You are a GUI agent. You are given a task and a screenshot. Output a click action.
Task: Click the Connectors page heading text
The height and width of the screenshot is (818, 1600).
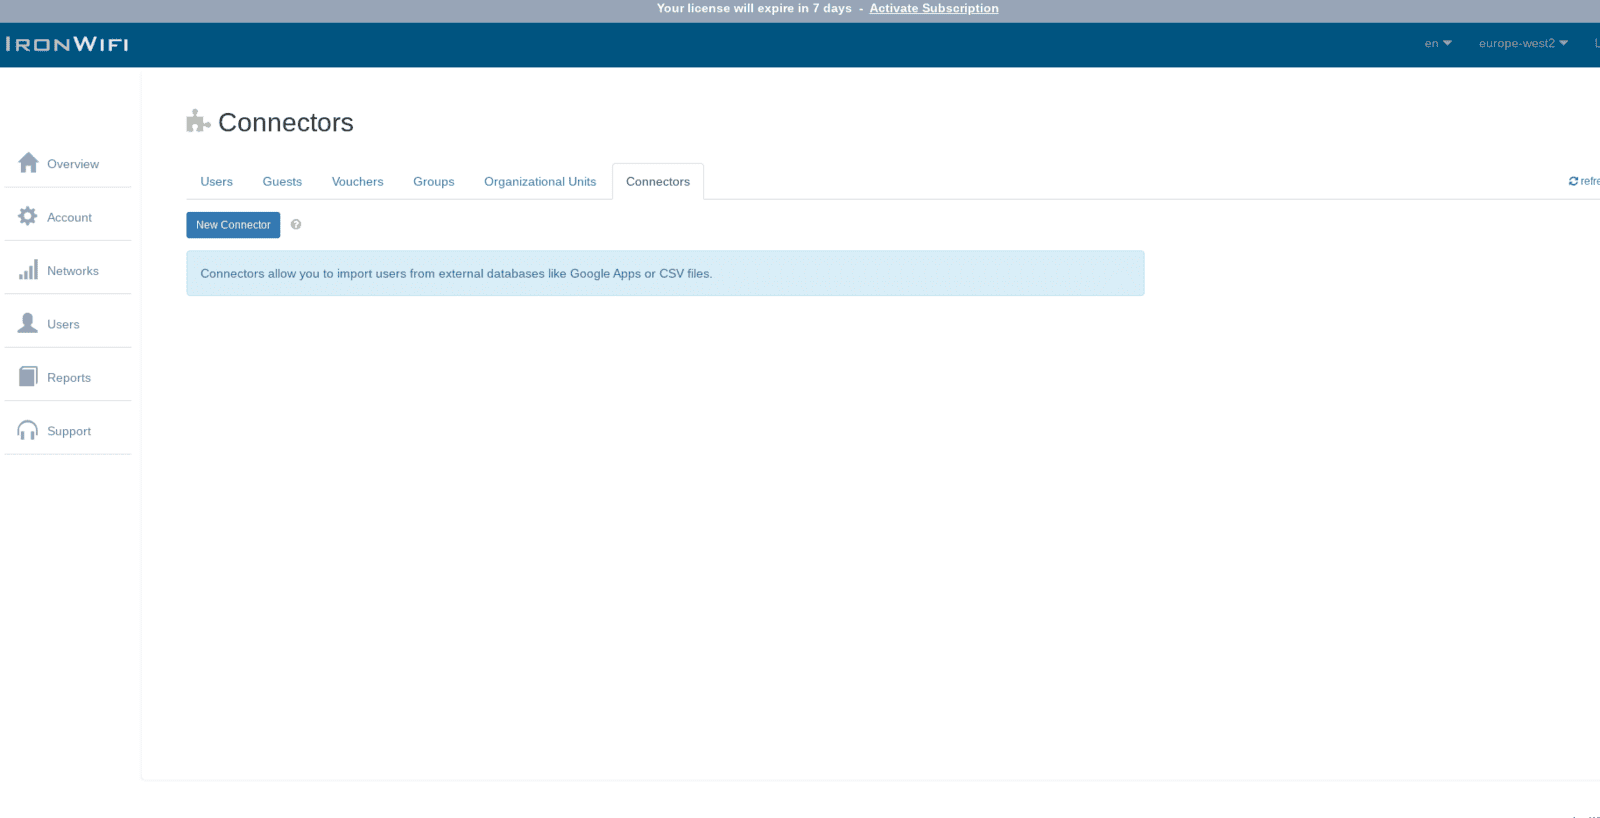pyautogui.click(x=286, y=122)
